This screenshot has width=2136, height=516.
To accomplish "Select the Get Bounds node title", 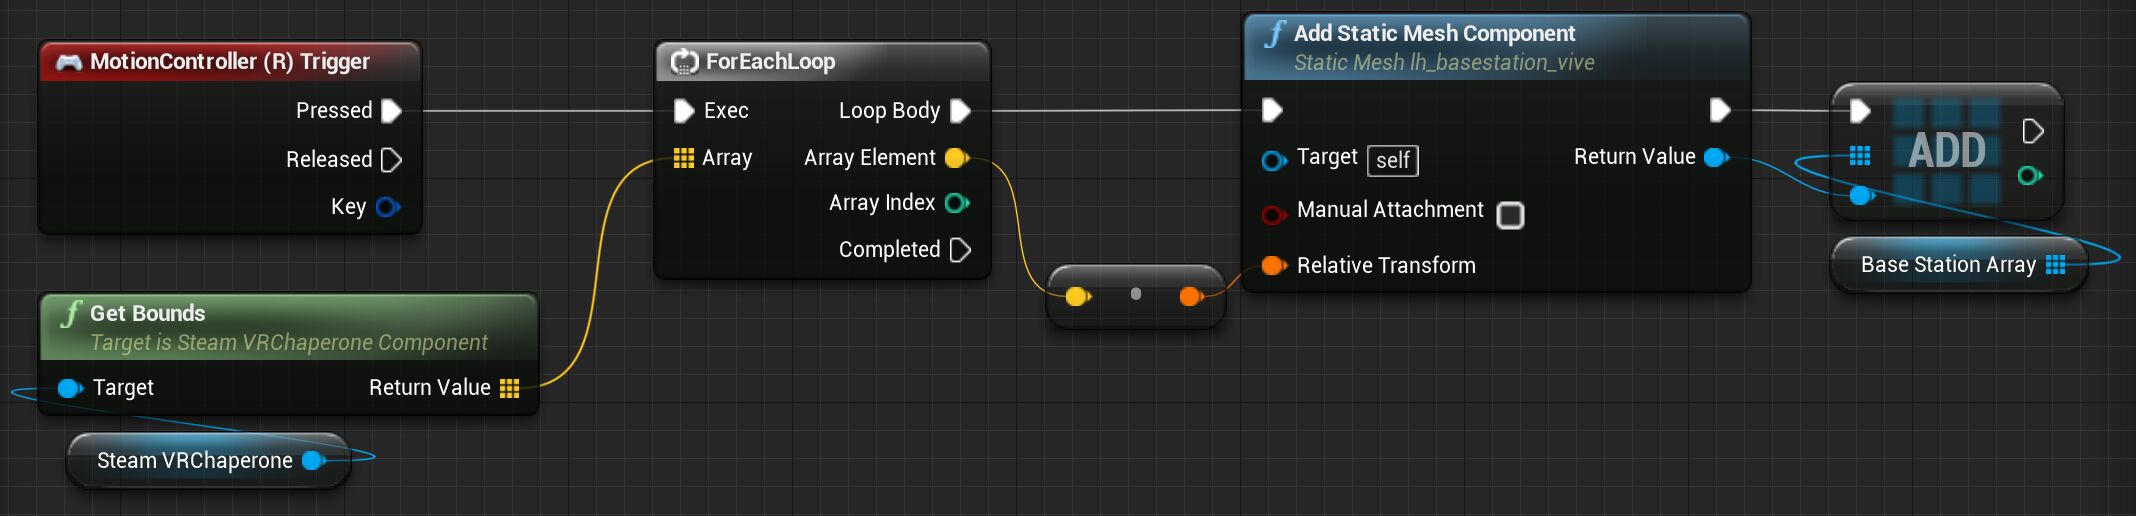I will (147, 313).
